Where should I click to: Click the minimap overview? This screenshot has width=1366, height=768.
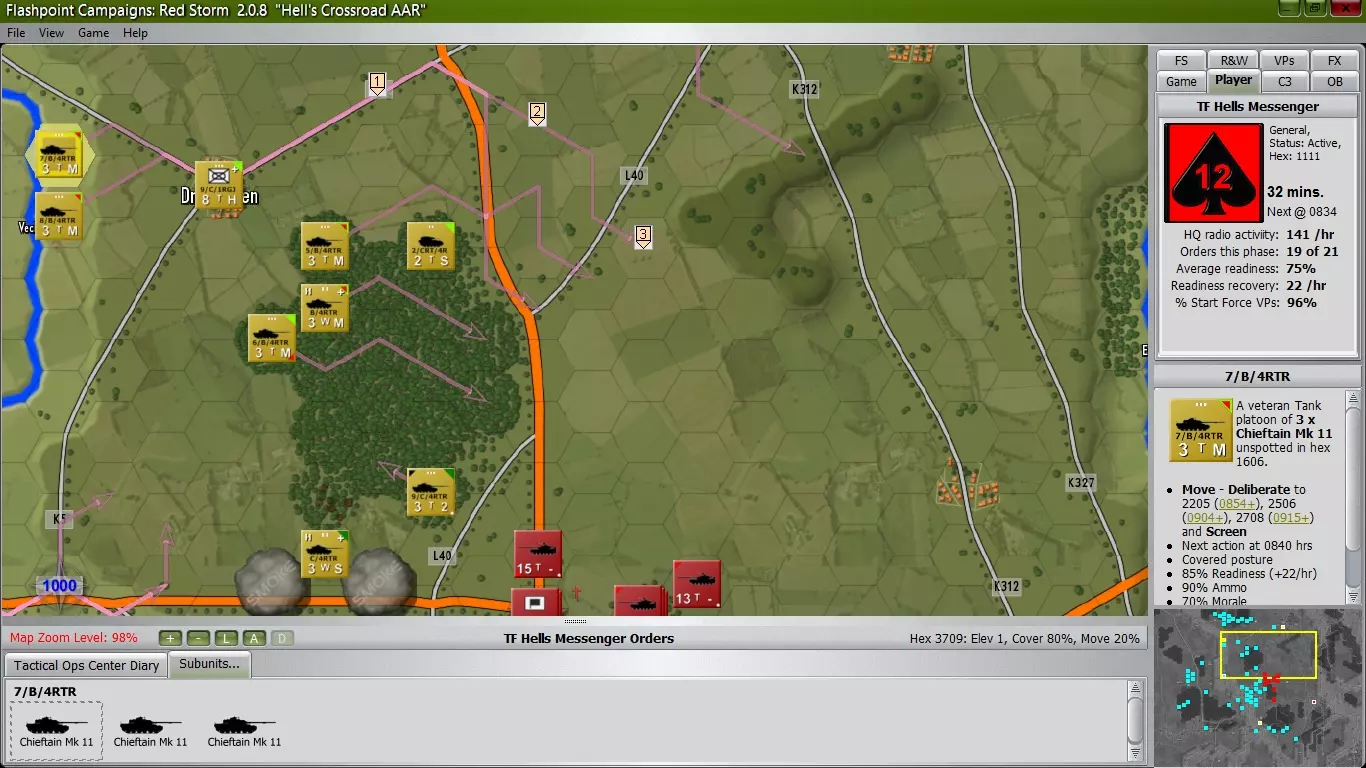click(1257, 687)
